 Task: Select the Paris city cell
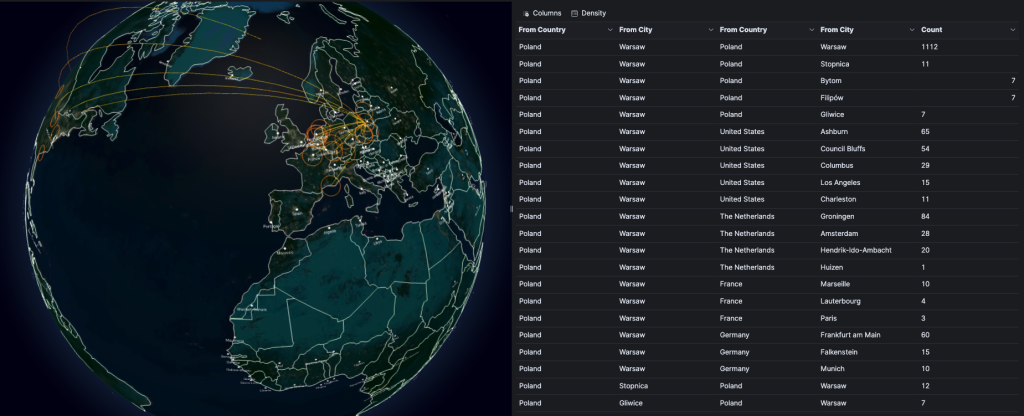click(x=829, y=318)
